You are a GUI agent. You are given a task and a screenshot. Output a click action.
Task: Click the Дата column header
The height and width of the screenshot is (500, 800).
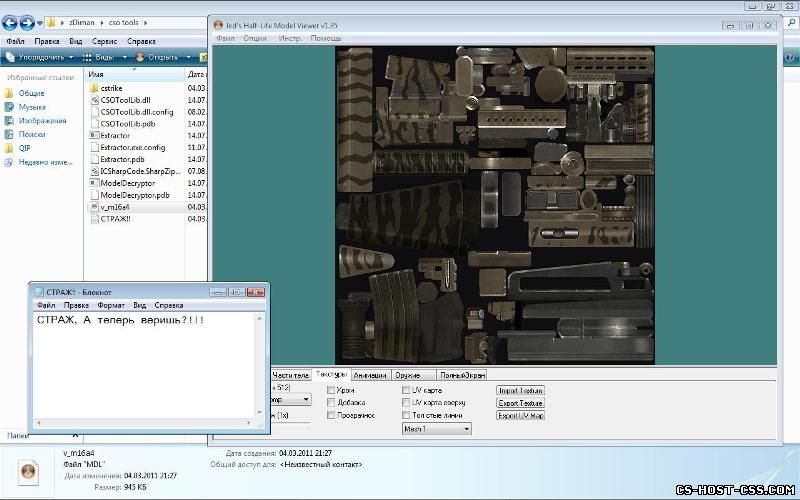pyautogui.click(x=196, y=74)
